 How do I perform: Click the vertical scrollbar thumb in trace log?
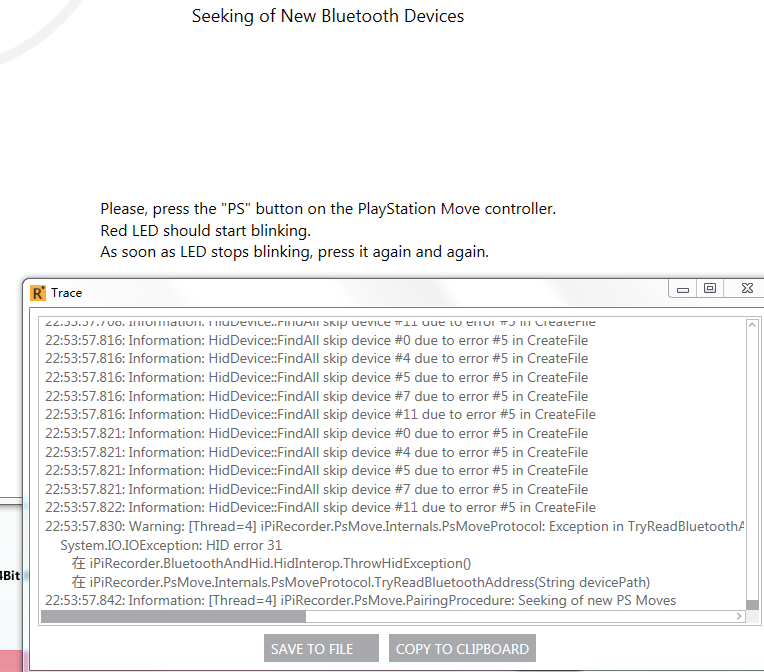[752, 604]
